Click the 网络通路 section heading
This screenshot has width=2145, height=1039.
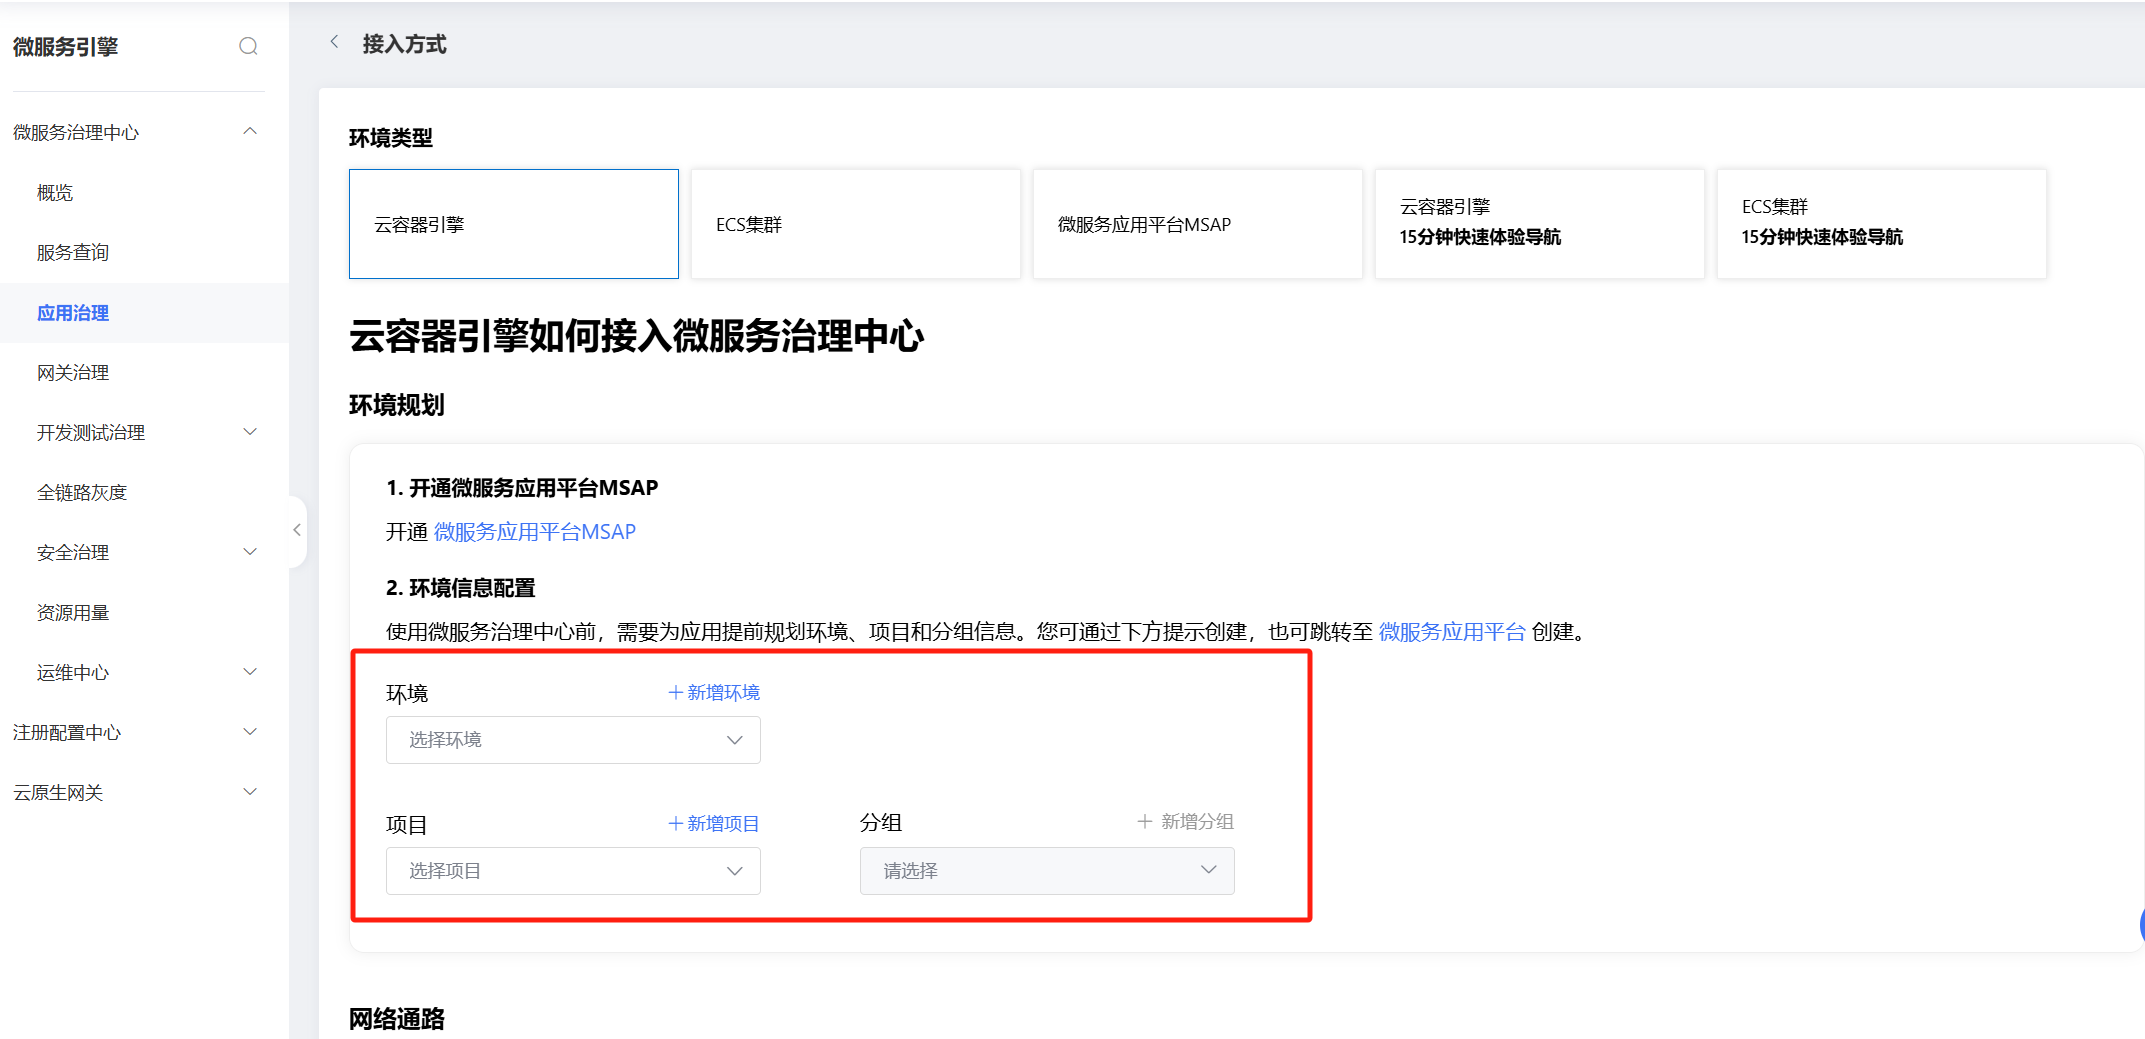coord(397,1019)
